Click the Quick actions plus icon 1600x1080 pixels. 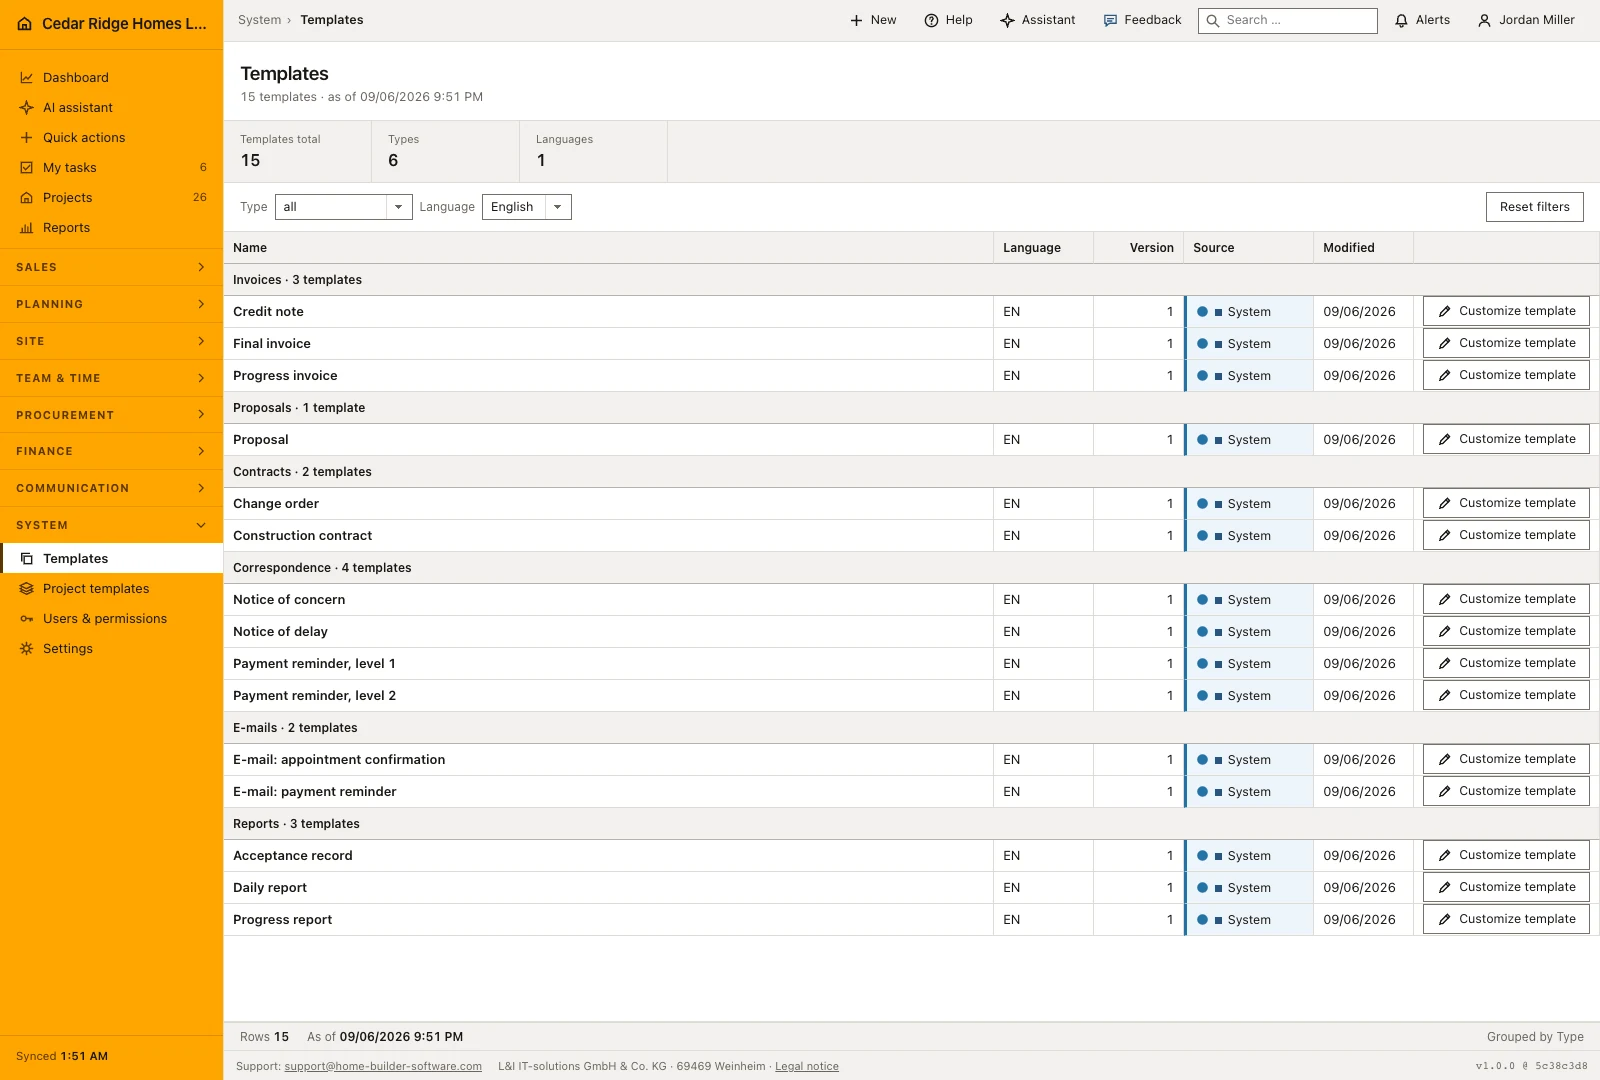click(x=27, y=138)
